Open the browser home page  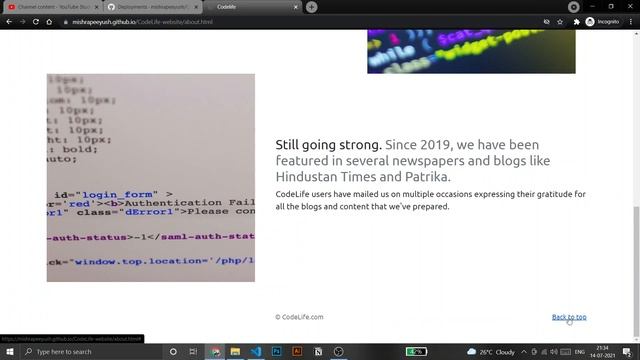coord(49,22)
